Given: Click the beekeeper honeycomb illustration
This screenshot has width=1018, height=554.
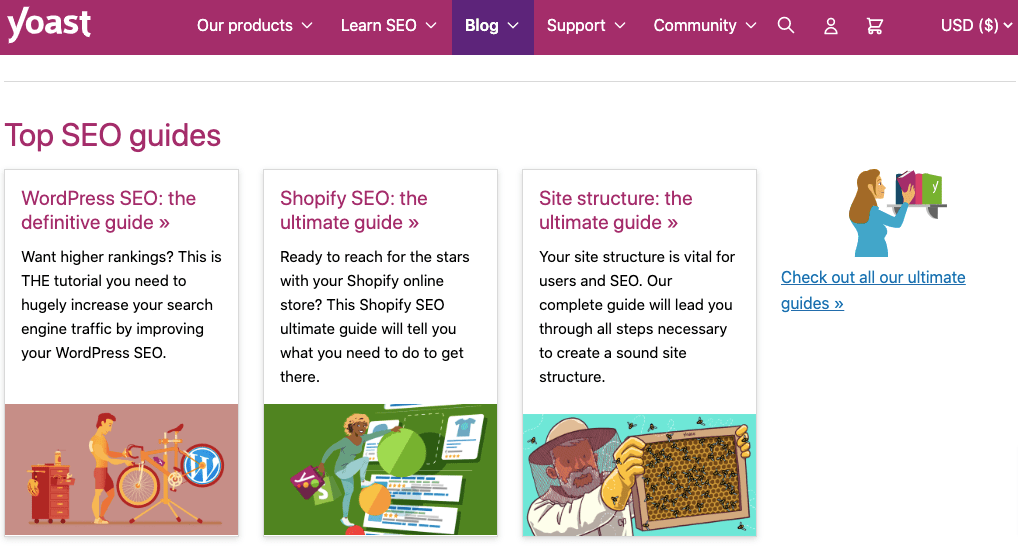Looking at the screenshot, I should 639,475.
